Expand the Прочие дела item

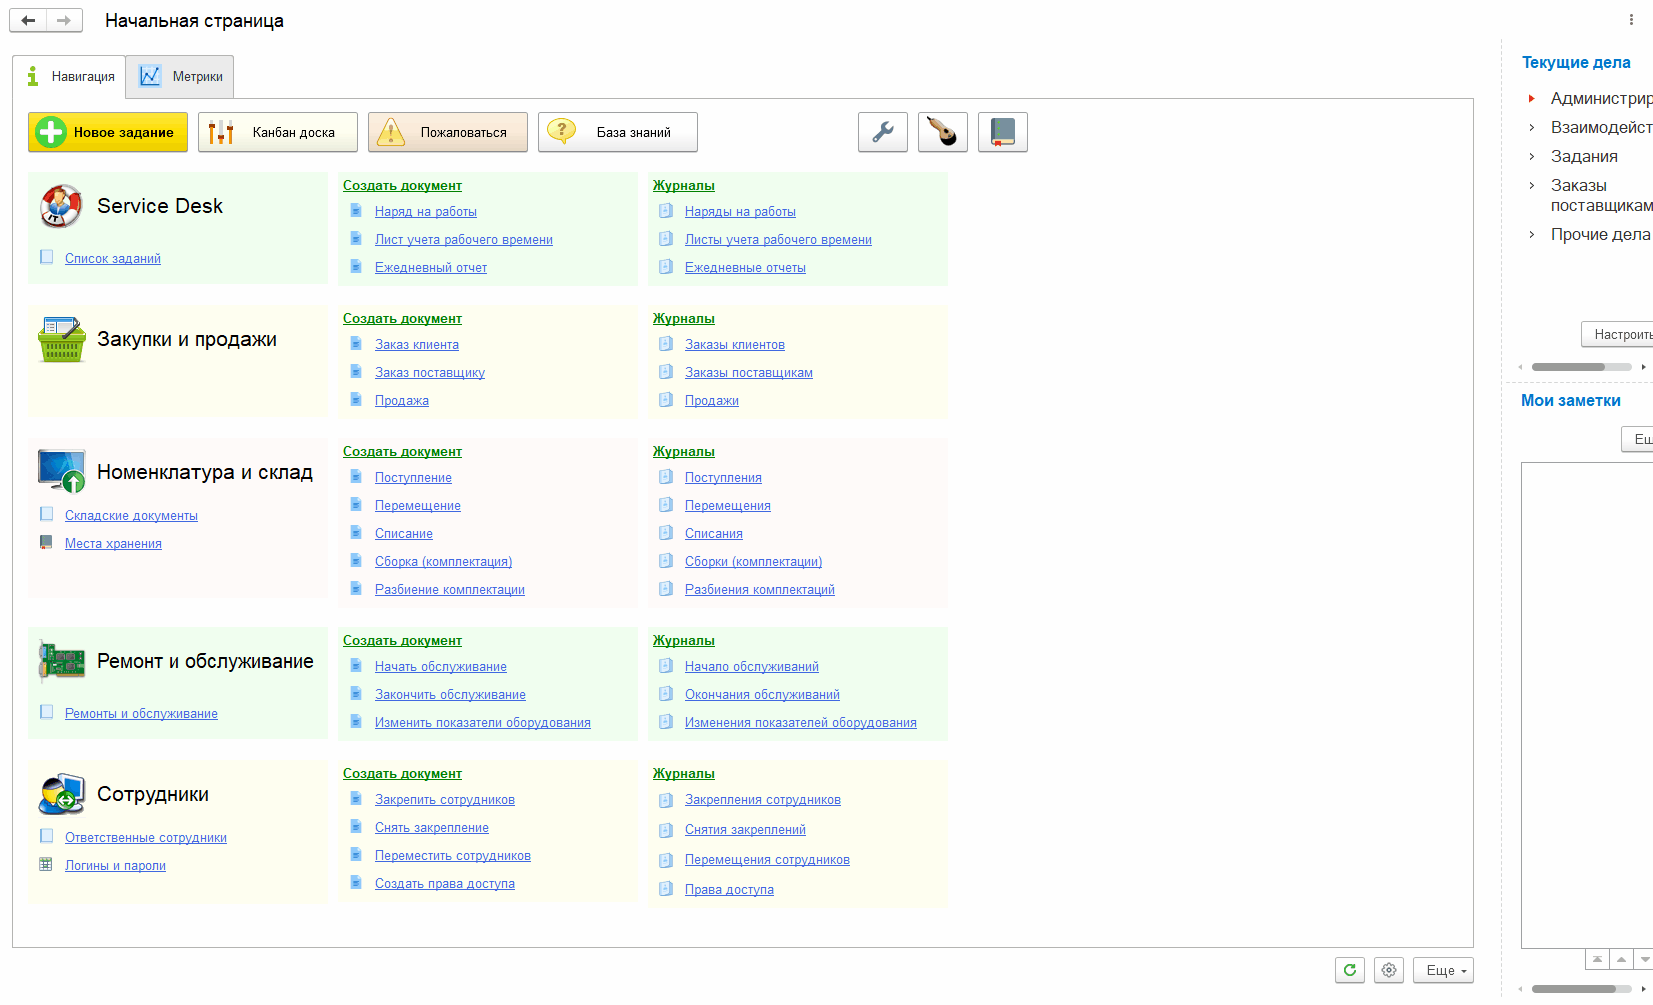click(1531, 235)
